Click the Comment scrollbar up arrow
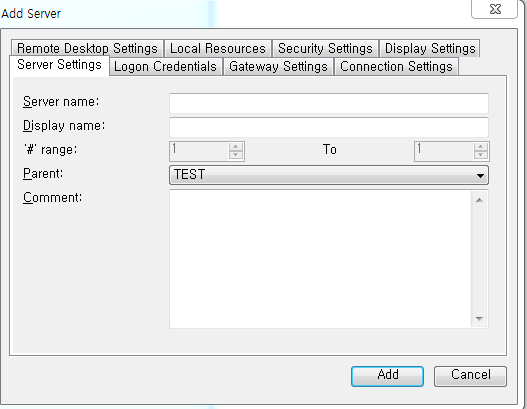 (x=480, y=200)
